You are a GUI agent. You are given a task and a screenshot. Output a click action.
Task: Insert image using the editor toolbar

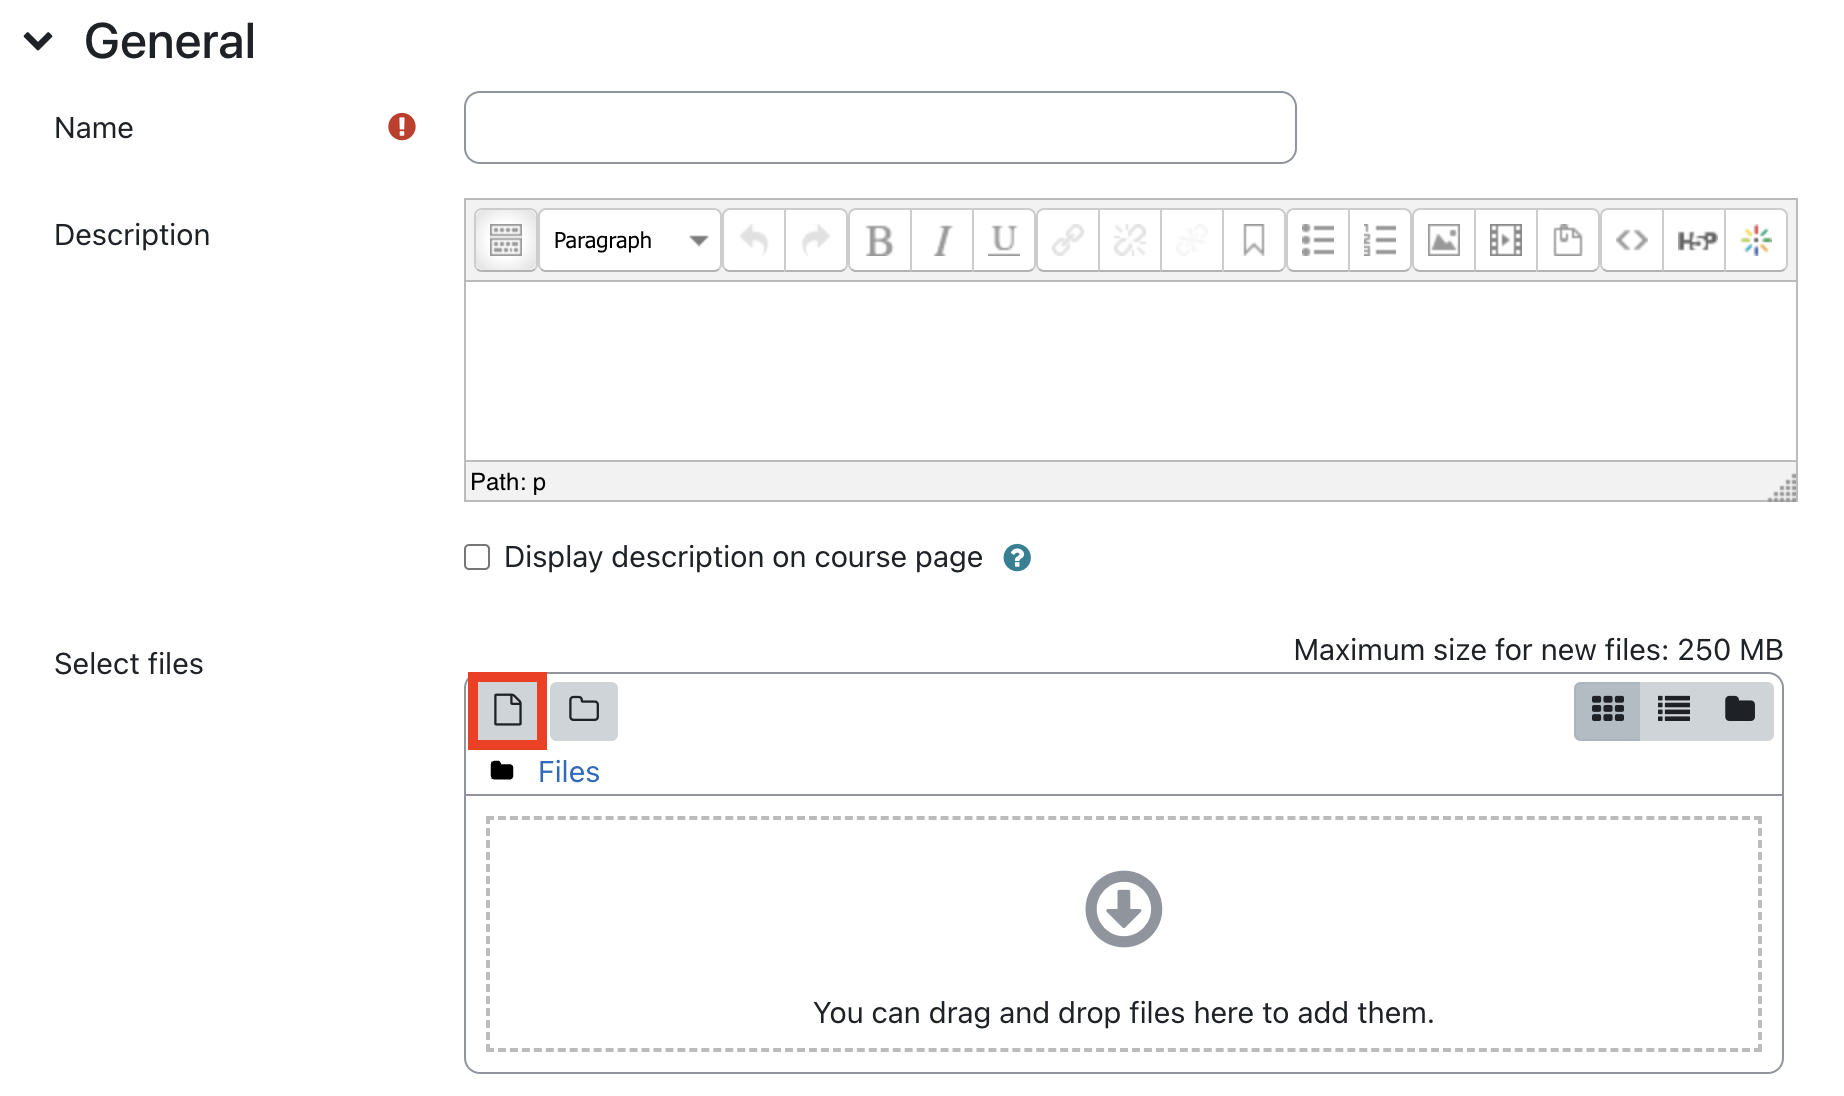point(1443,240)
